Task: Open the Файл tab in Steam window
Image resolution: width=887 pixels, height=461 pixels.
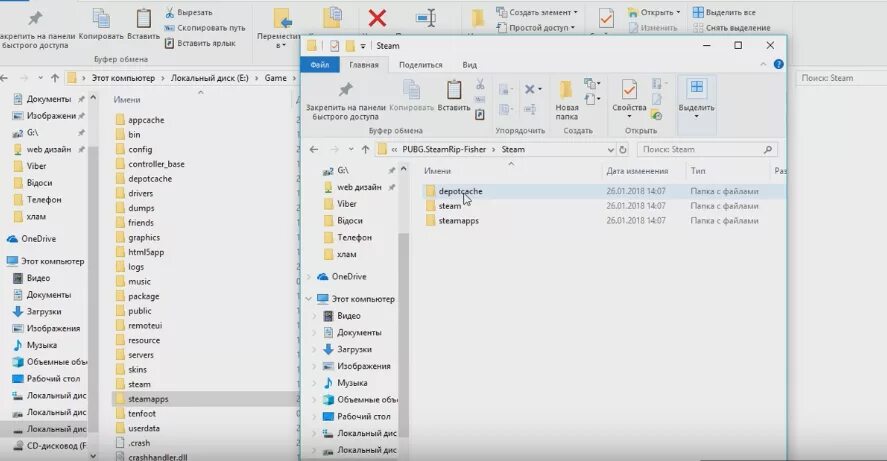Action: coord(320,64)
